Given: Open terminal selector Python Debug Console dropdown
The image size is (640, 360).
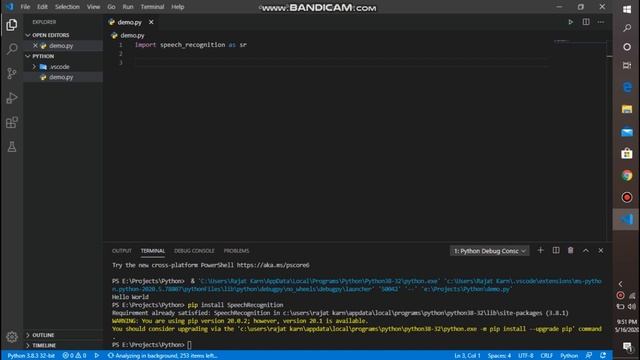Looking at the screenshot, I should tap(489, 251).
